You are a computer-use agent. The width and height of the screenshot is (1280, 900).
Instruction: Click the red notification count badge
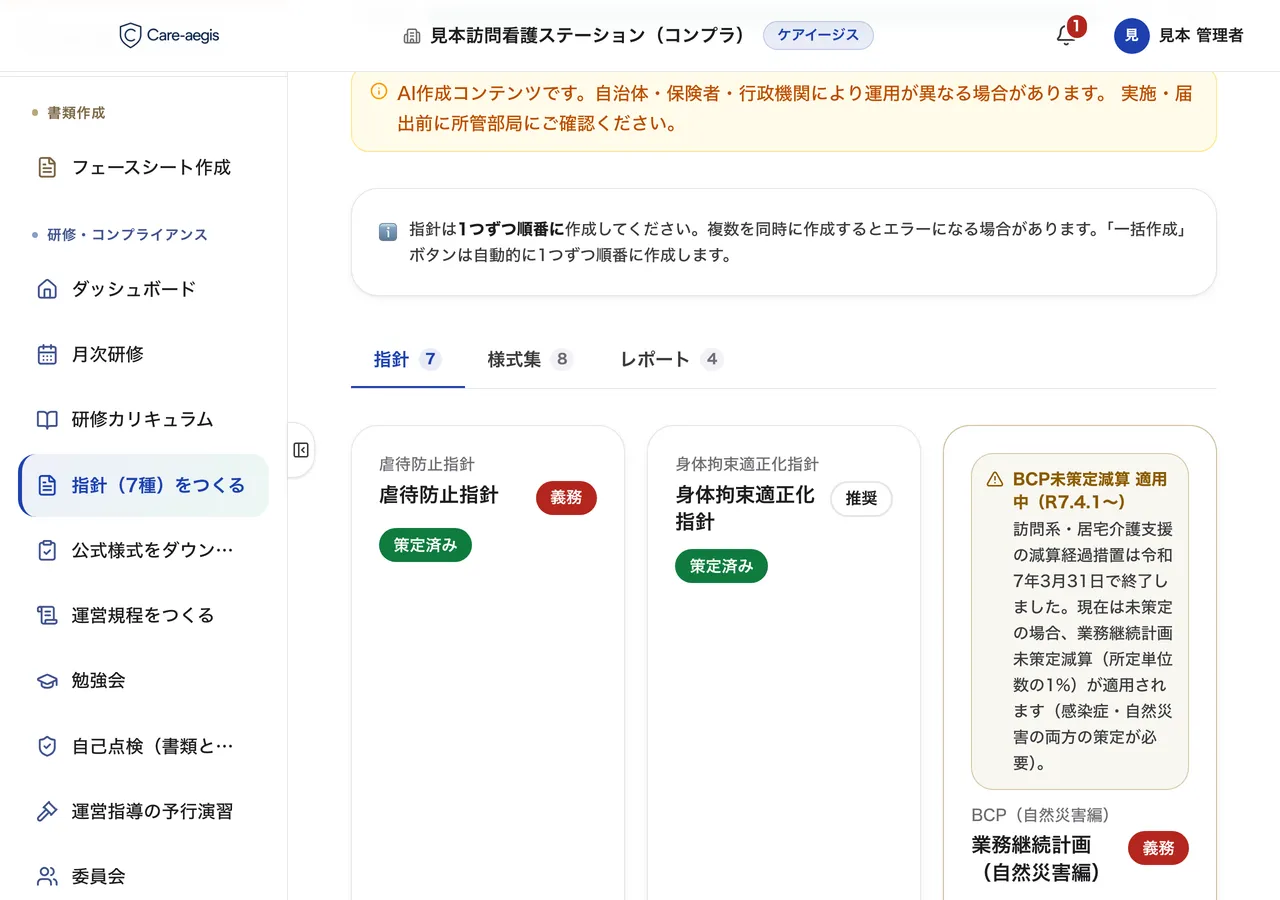tap(1076, 26)
